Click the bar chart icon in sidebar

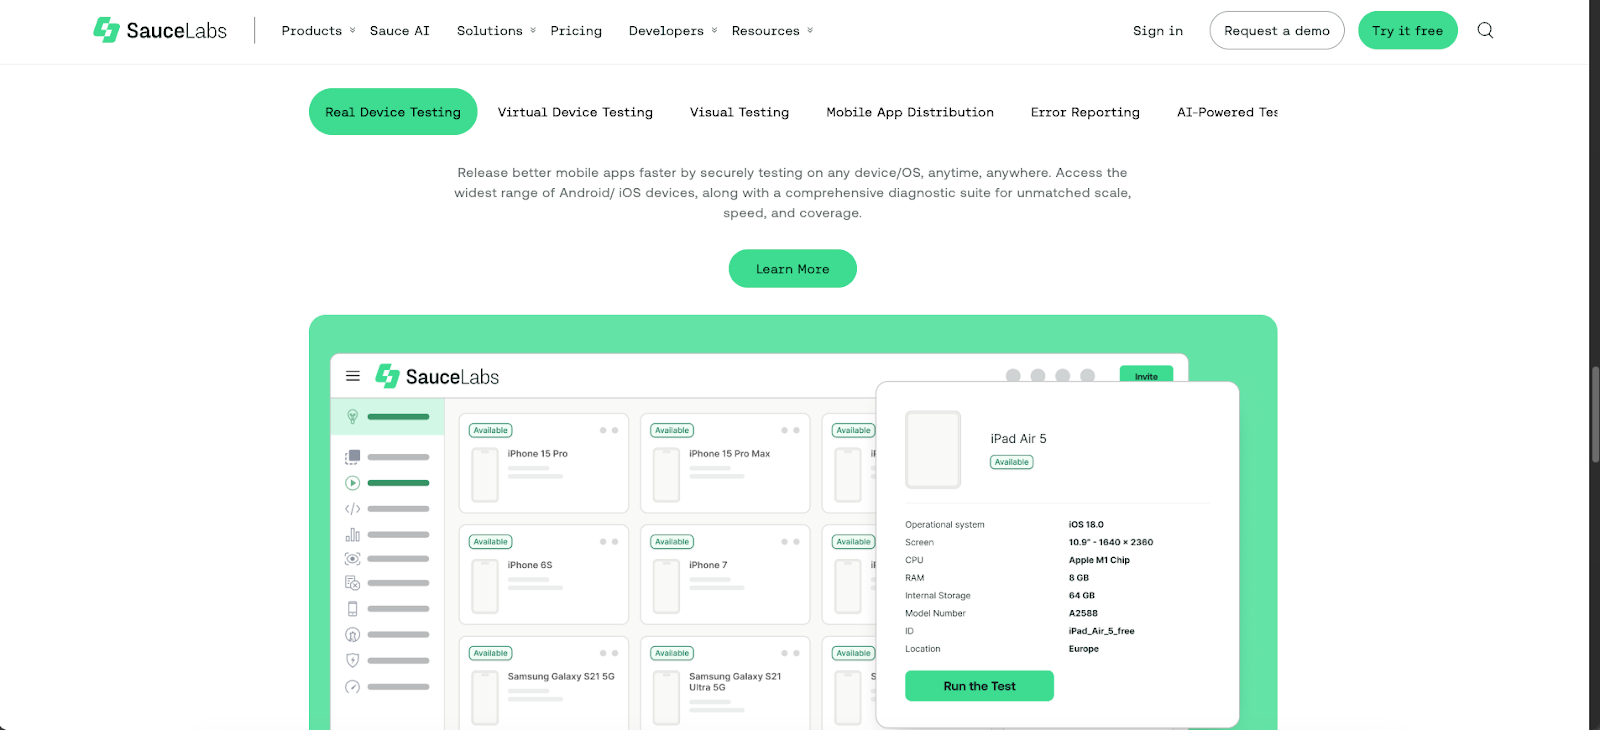[x=352, y=534]
